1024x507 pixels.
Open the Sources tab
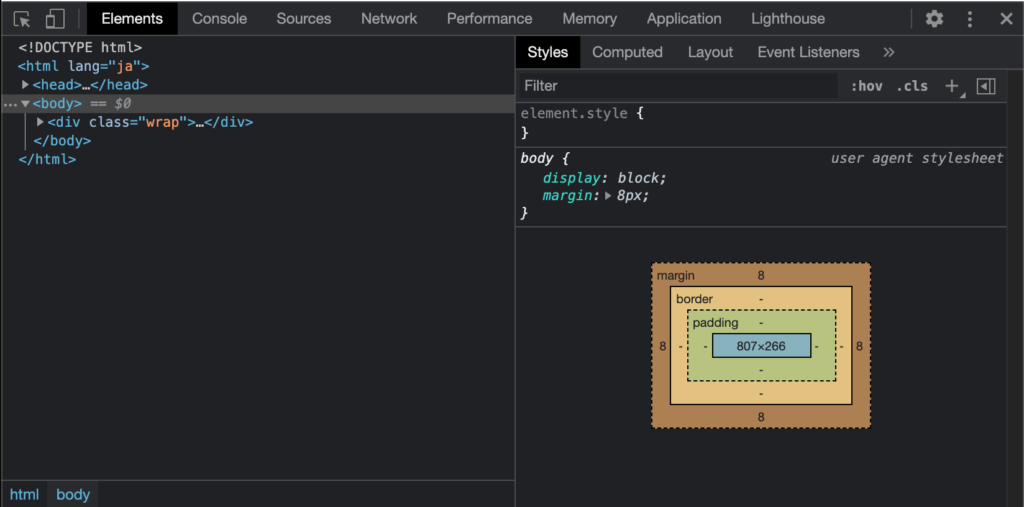coord(304,19)
